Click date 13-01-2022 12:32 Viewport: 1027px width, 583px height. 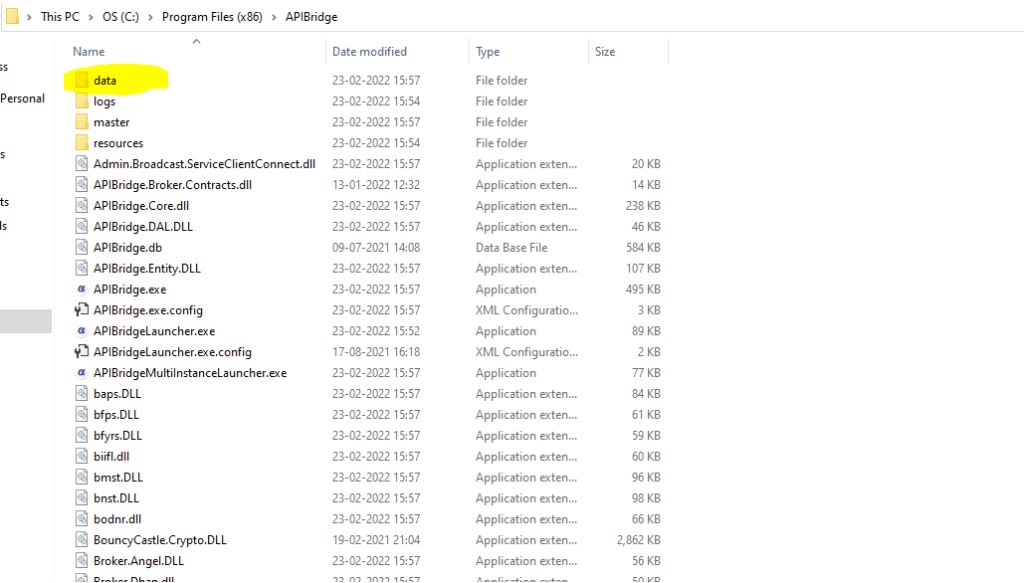(x=376, y=185)
